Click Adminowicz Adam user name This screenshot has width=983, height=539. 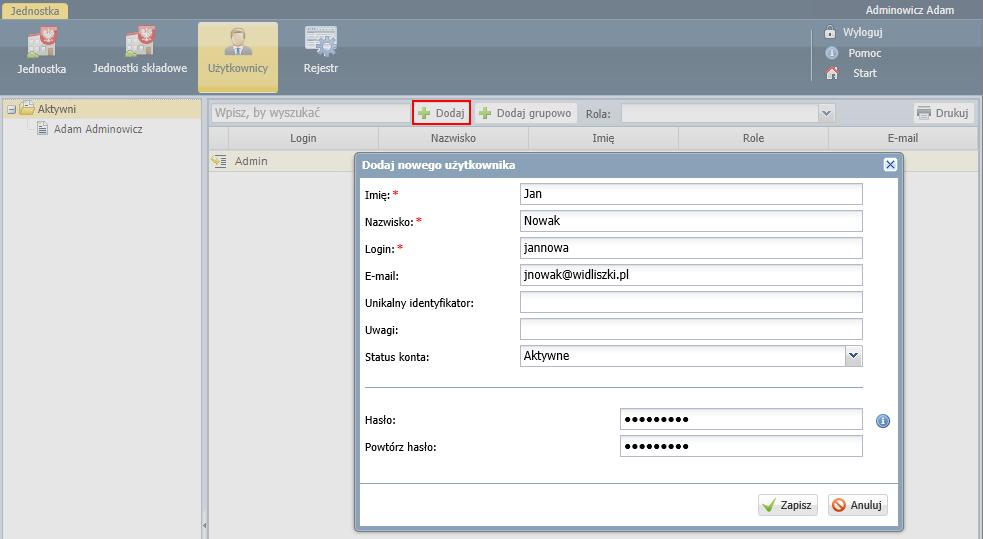click(910, 10)
